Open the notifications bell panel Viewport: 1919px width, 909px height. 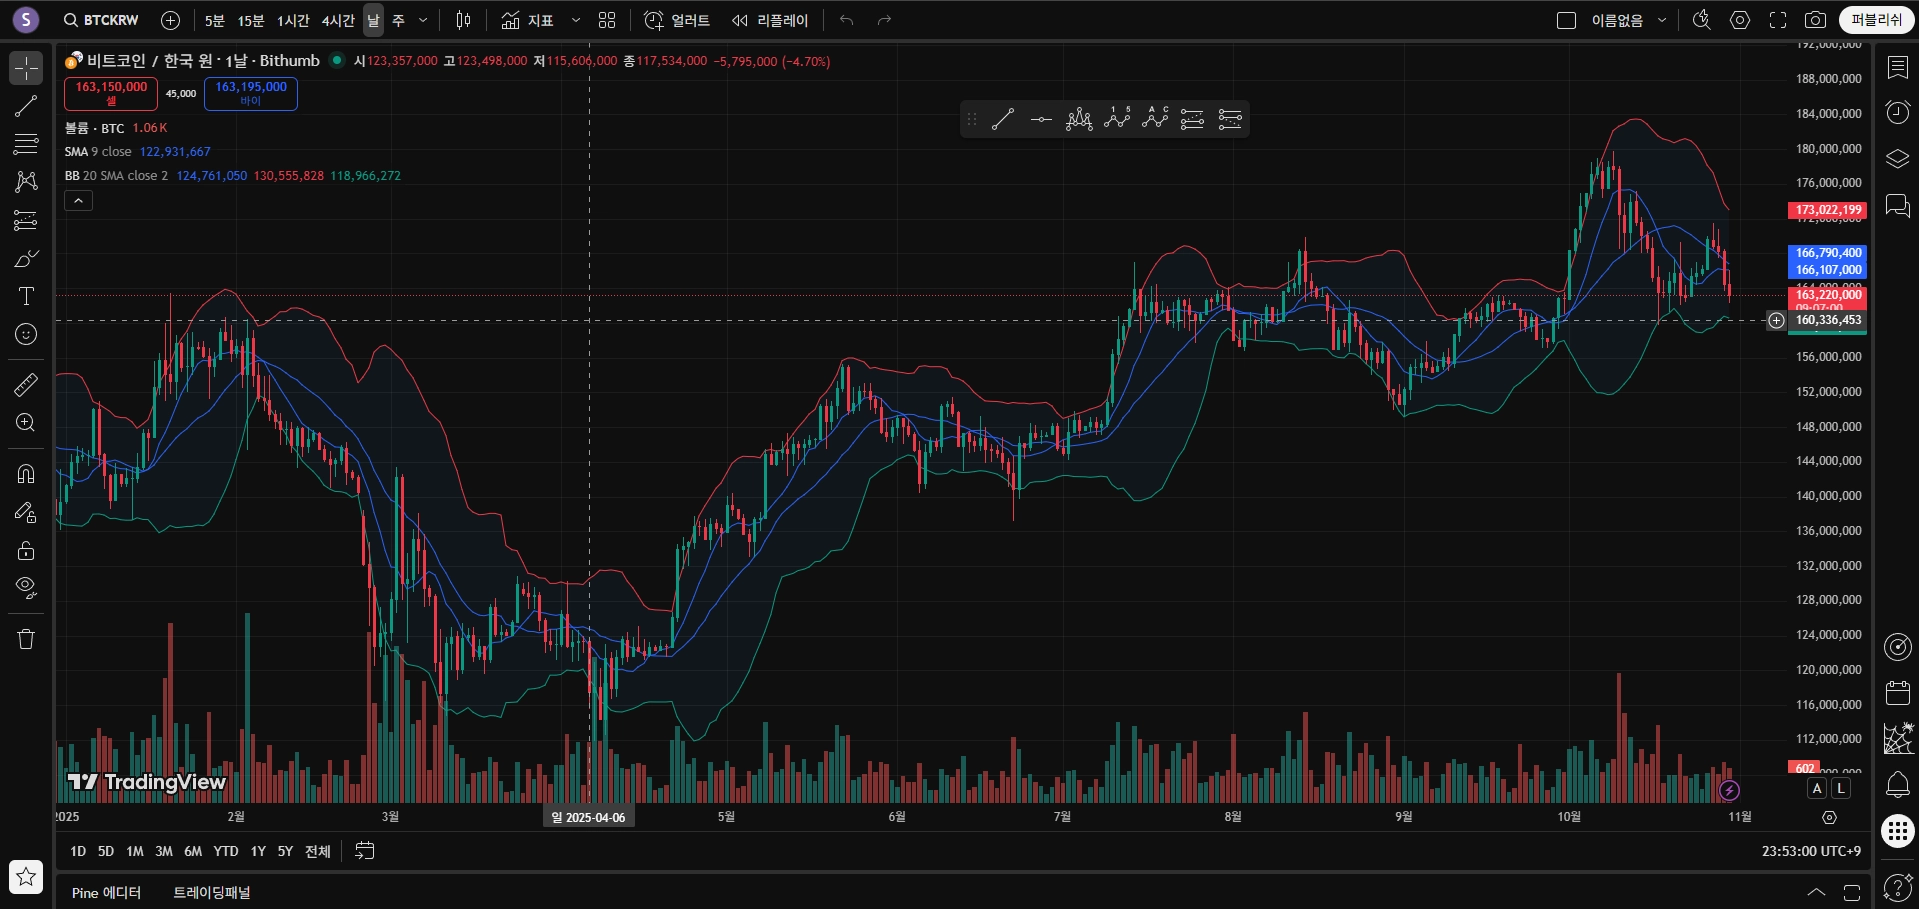point(1897,785)
